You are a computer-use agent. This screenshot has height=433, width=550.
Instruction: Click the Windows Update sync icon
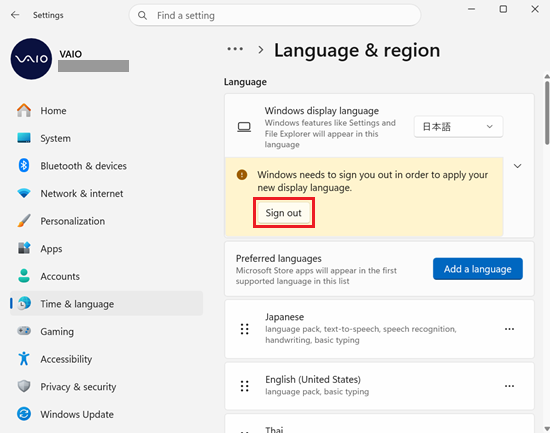[x=24, y=414]
